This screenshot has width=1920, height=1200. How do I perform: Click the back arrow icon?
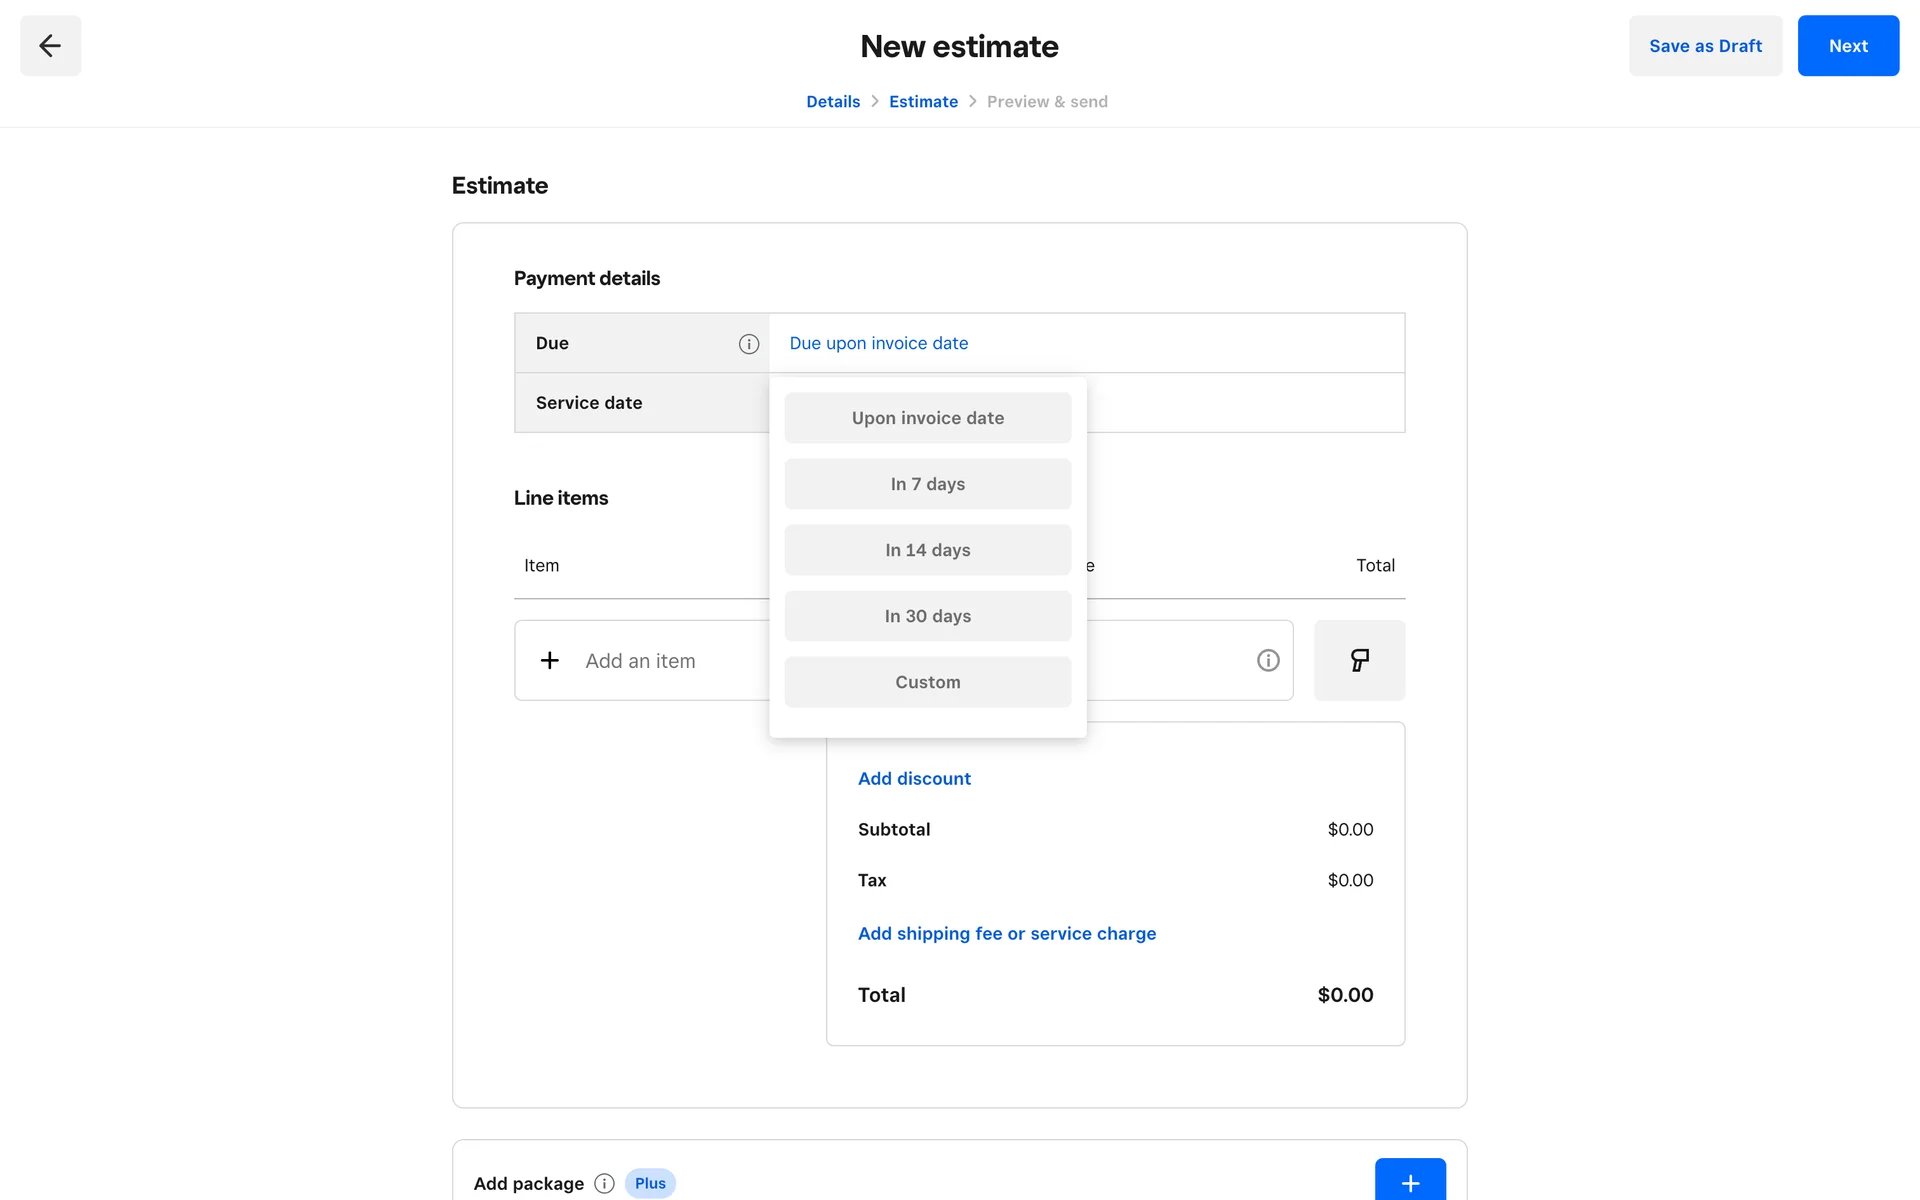click(50, 46)
